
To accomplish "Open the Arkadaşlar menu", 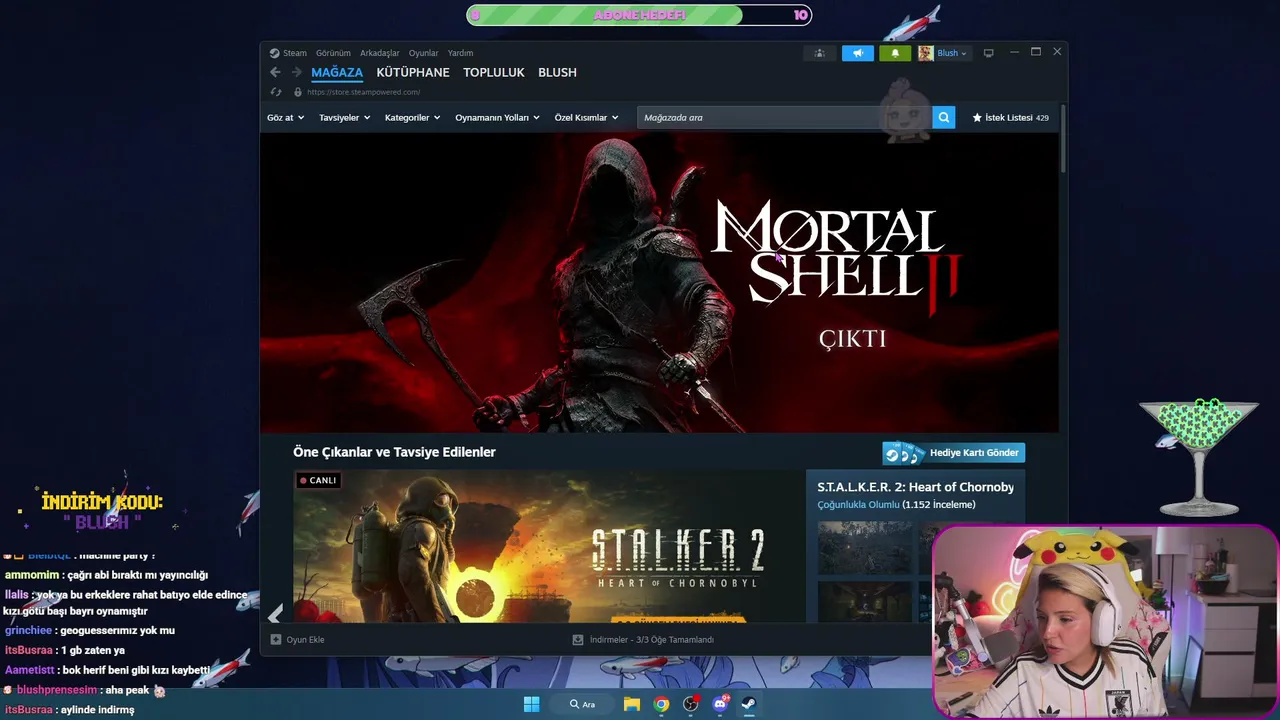I will (380, 53).
